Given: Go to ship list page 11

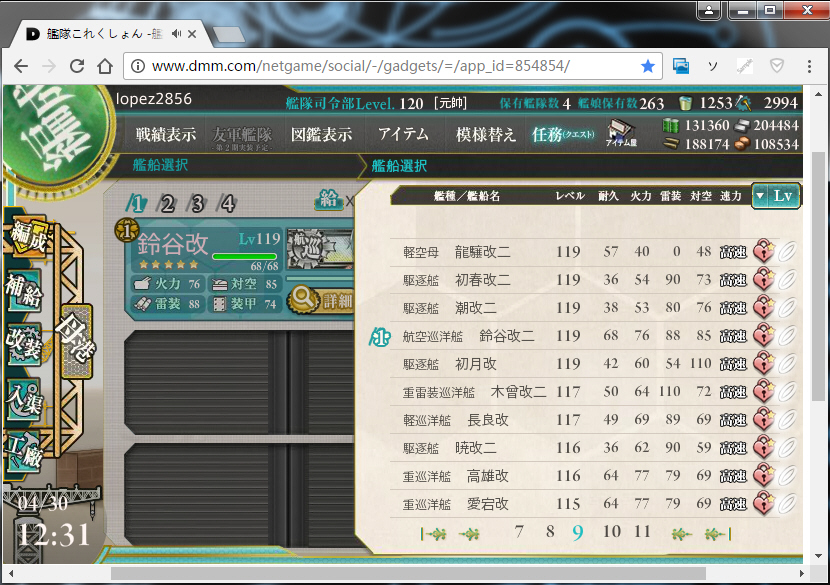Looking at the screenshot, I should [642, 532].
